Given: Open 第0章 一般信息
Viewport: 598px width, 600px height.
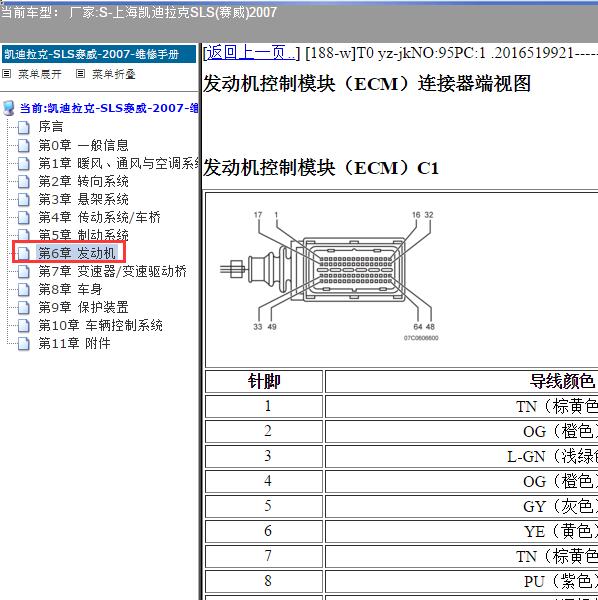Looking at the screenshot, I should [83, 145].
